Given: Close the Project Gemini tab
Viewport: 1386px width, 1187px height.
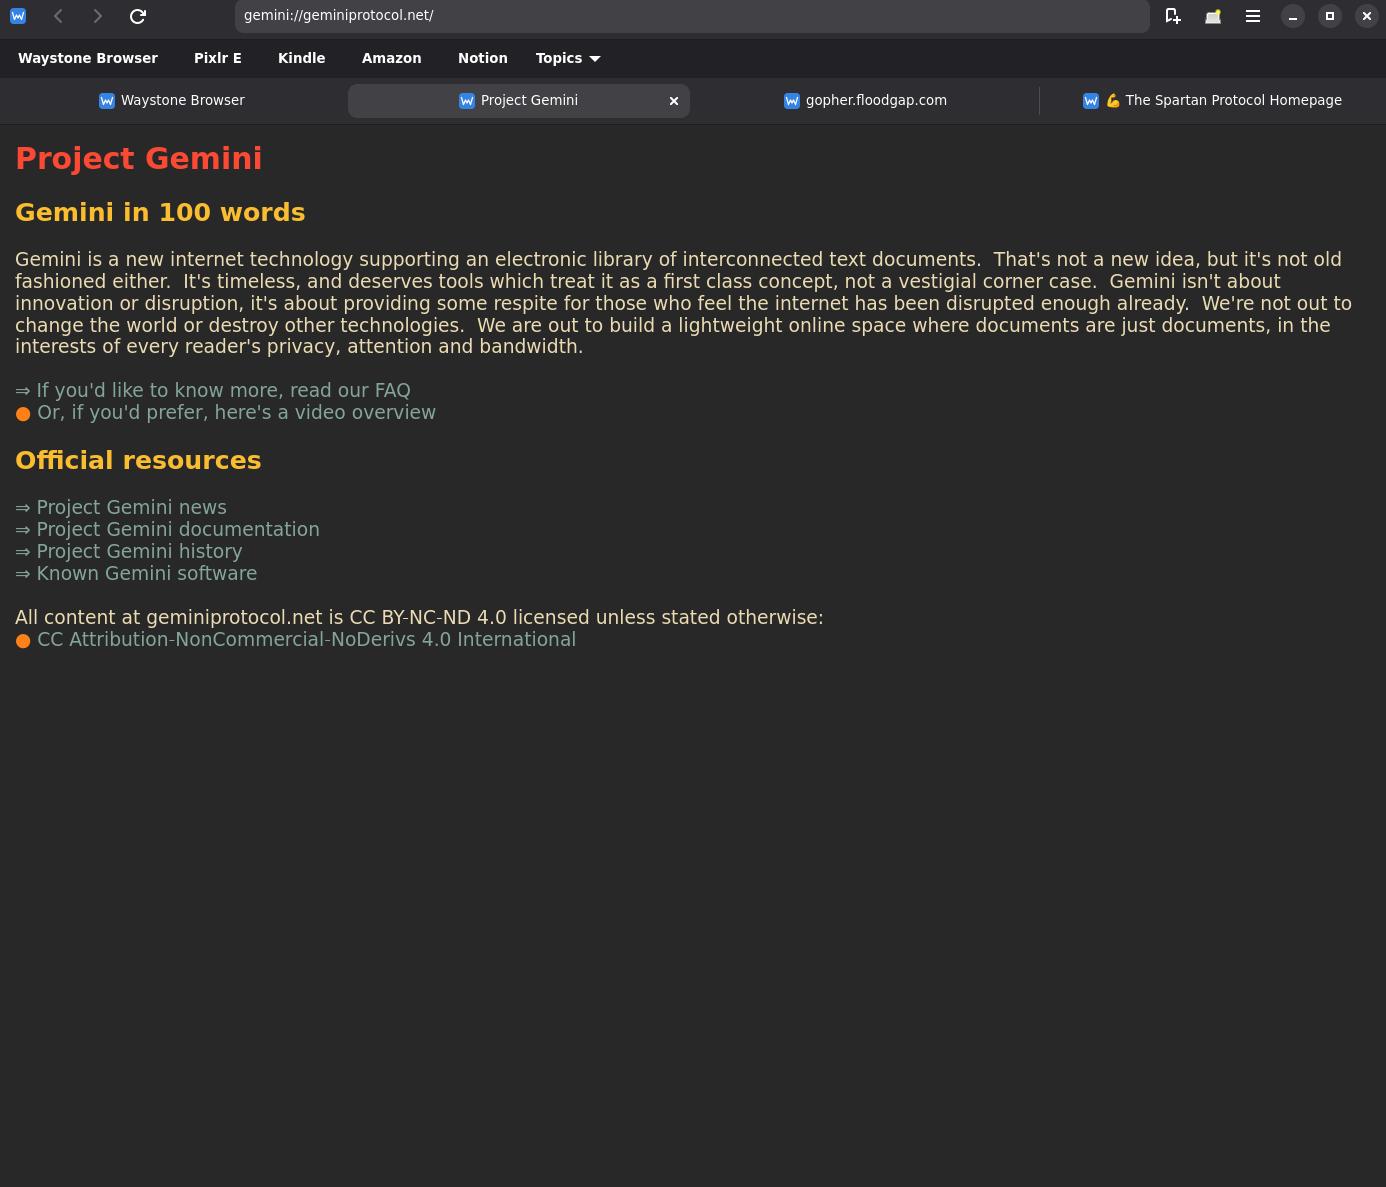Looking at the screenshot, I should point(674,101).
